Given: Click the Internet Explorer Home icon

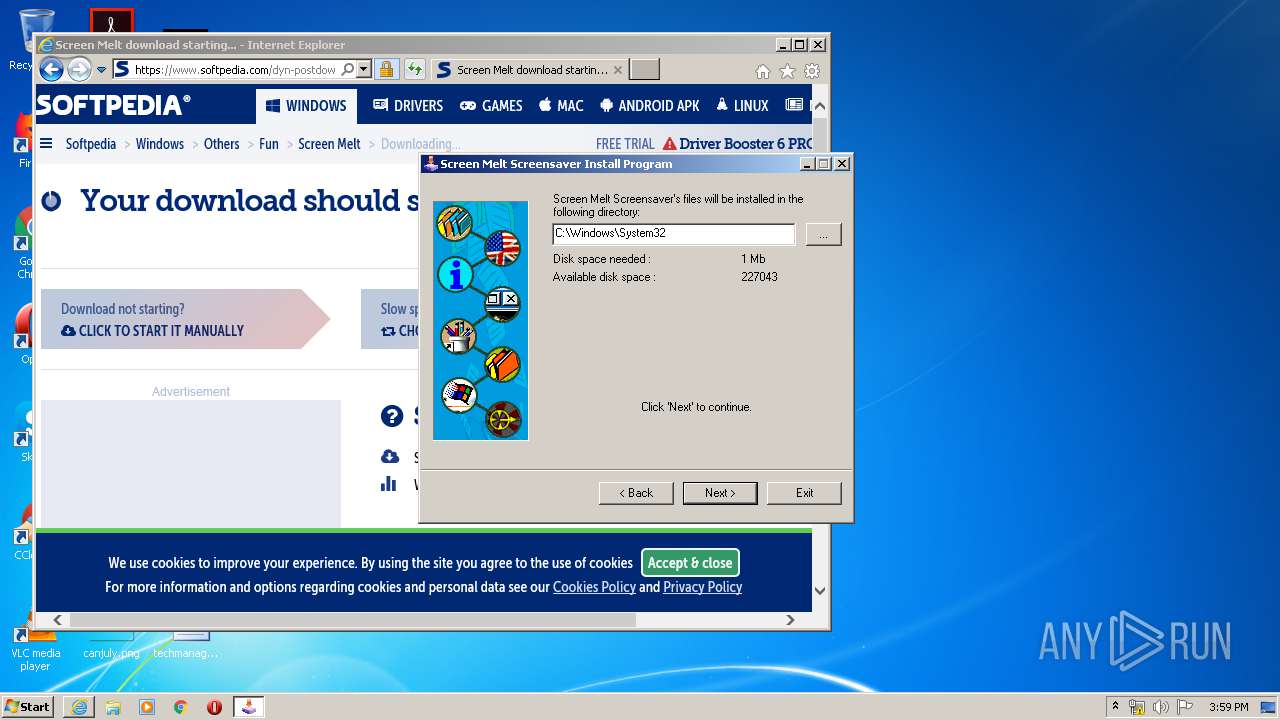Looking at the screenshot, I should [763, 71].
